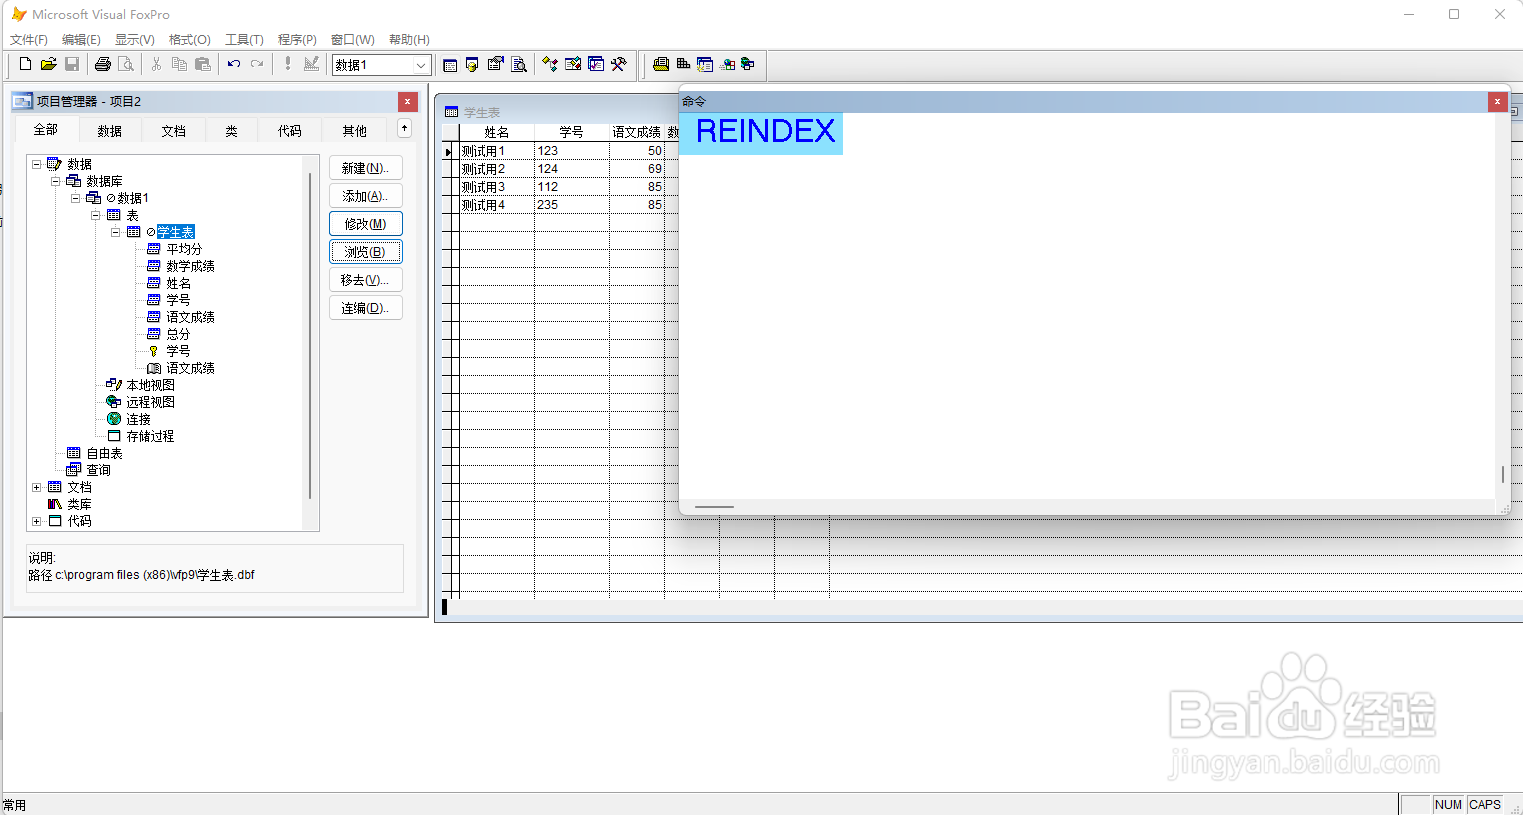
Task: Open the Command Window via toolbar icon
Action: tap(450, 64)
